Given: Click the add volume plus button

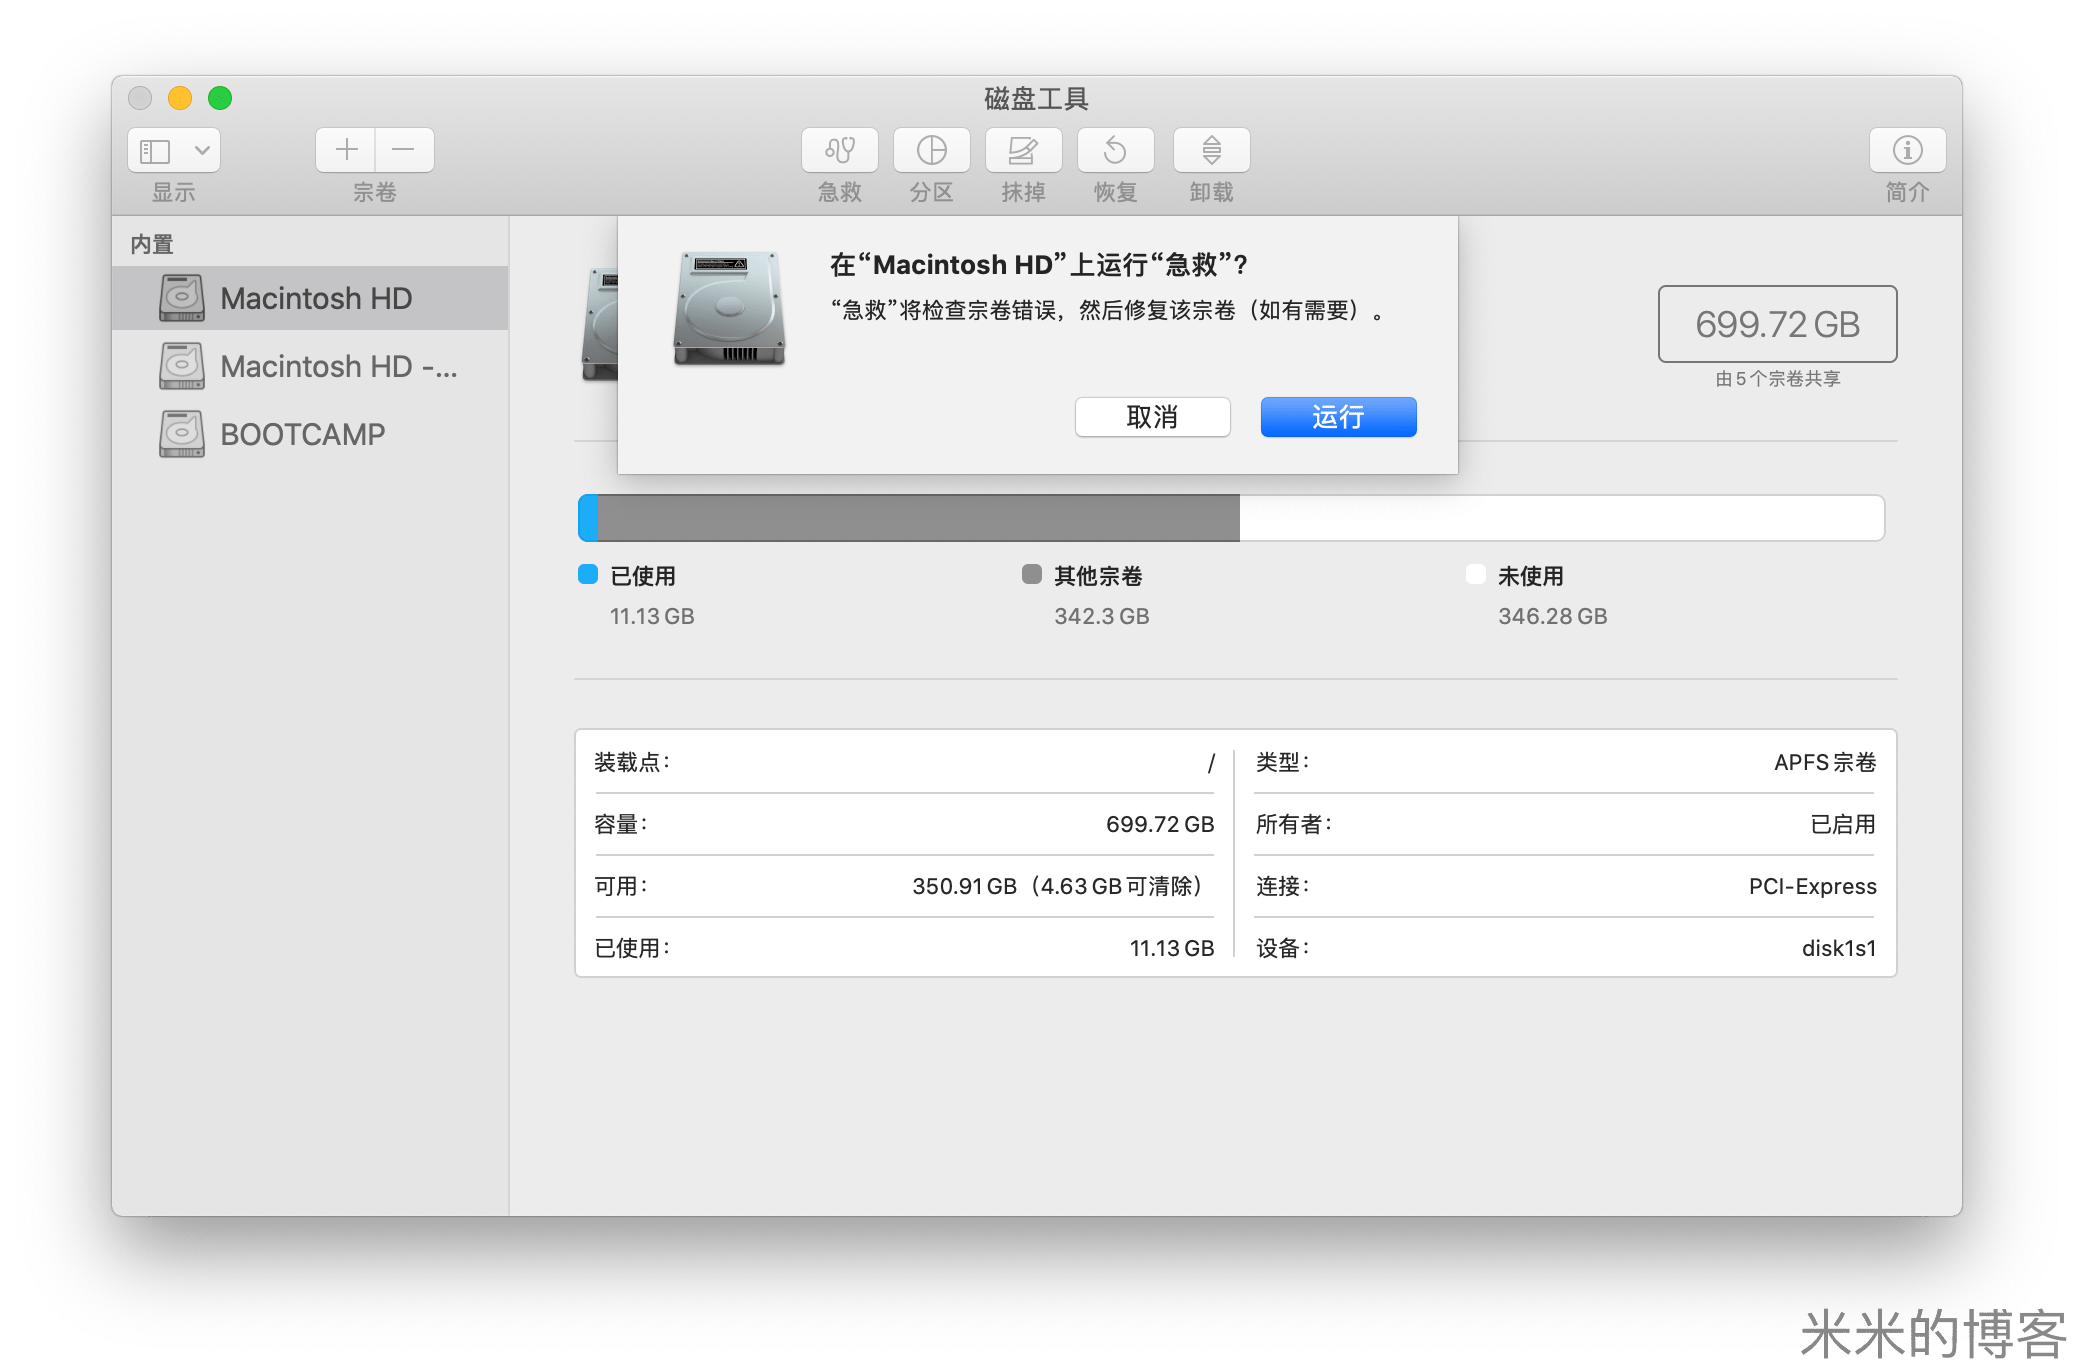Looking at the screenshot, I should point(346,151).
